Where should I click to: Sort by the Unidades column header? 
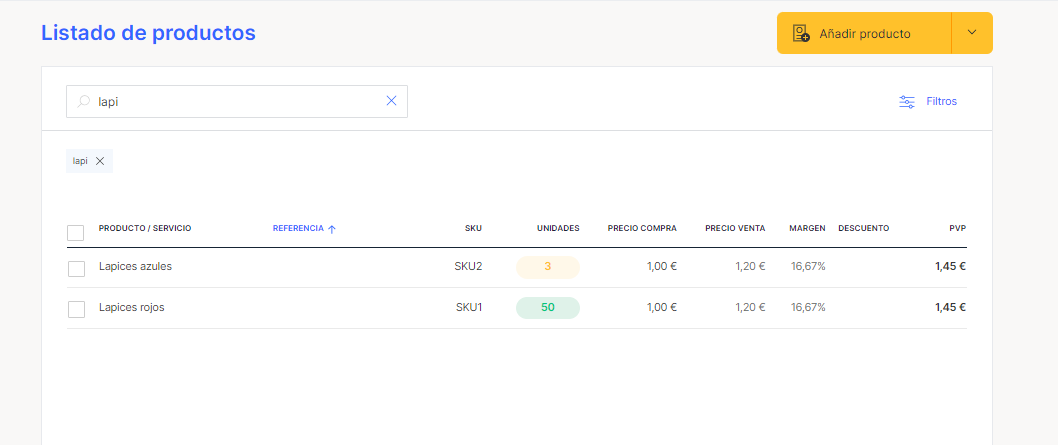558,229
